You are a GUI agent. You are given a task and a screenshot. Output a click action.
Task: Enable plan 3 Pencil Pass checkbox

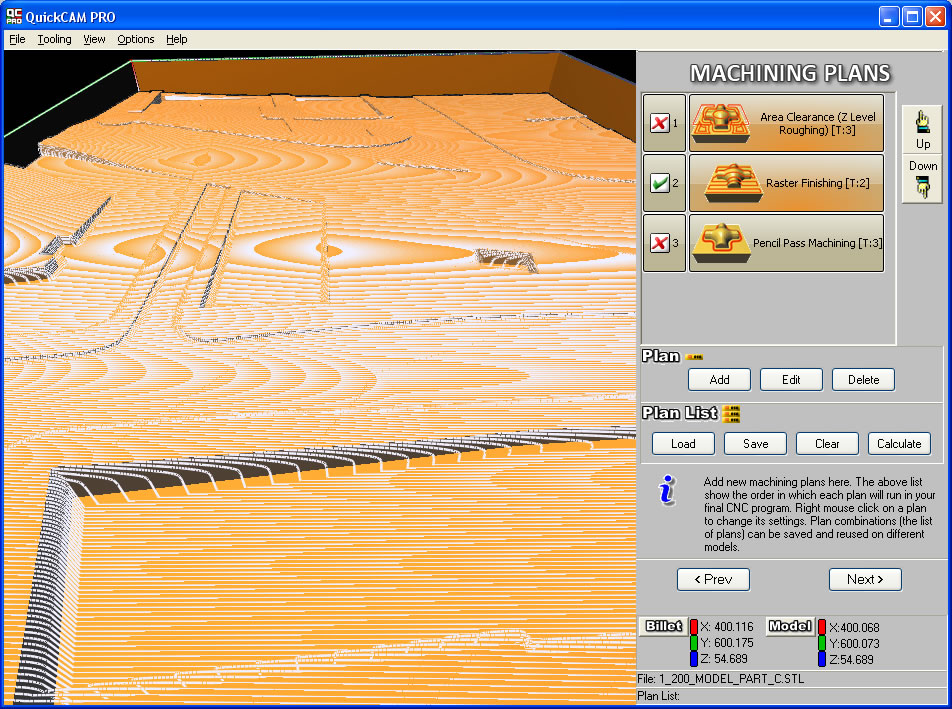coord(659,243)
